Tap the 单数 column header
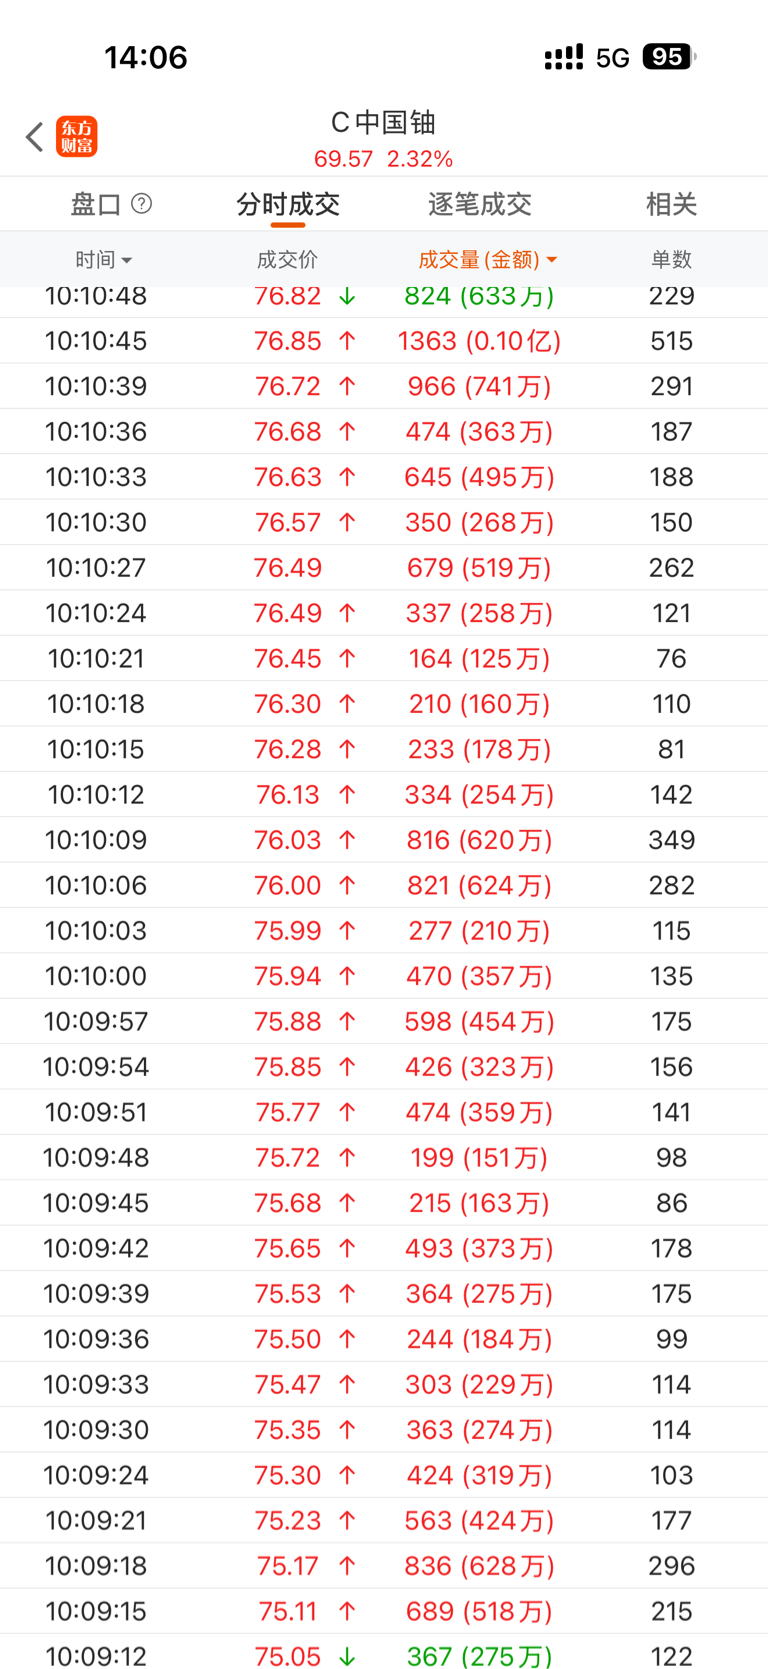 [671, 260]
